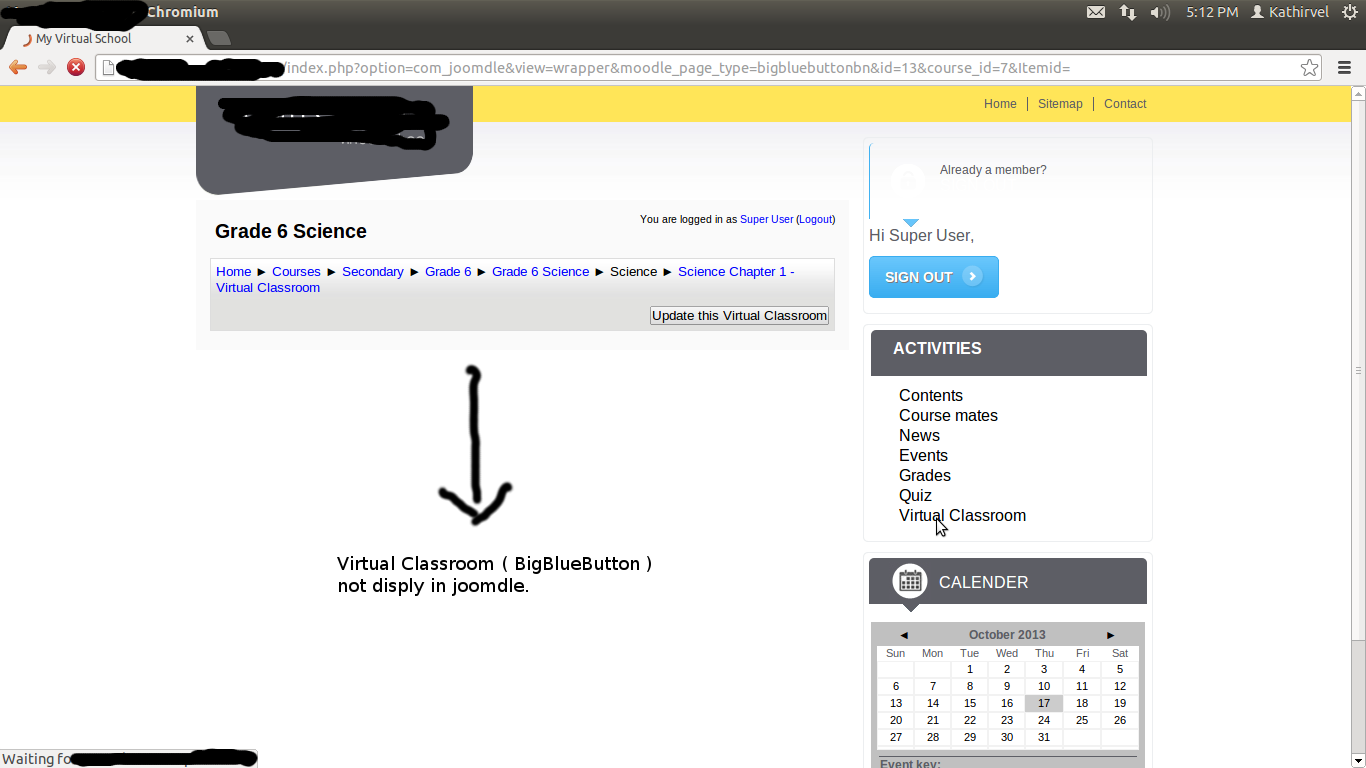Viewport: 1366px width, 768px height.
Task: Select October 17 in the calendar
Action: click(1043, 703)
